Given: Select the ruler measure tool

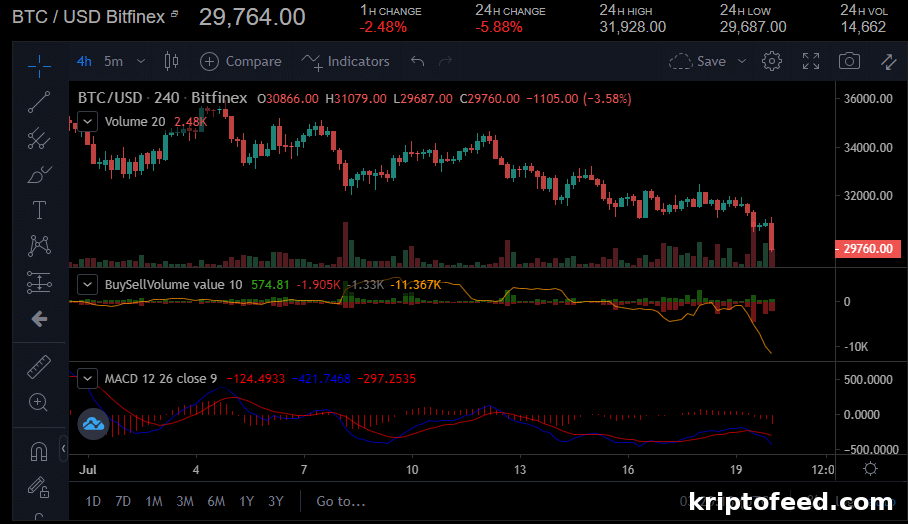Looking at the screenshot, I should coord(39,367).
